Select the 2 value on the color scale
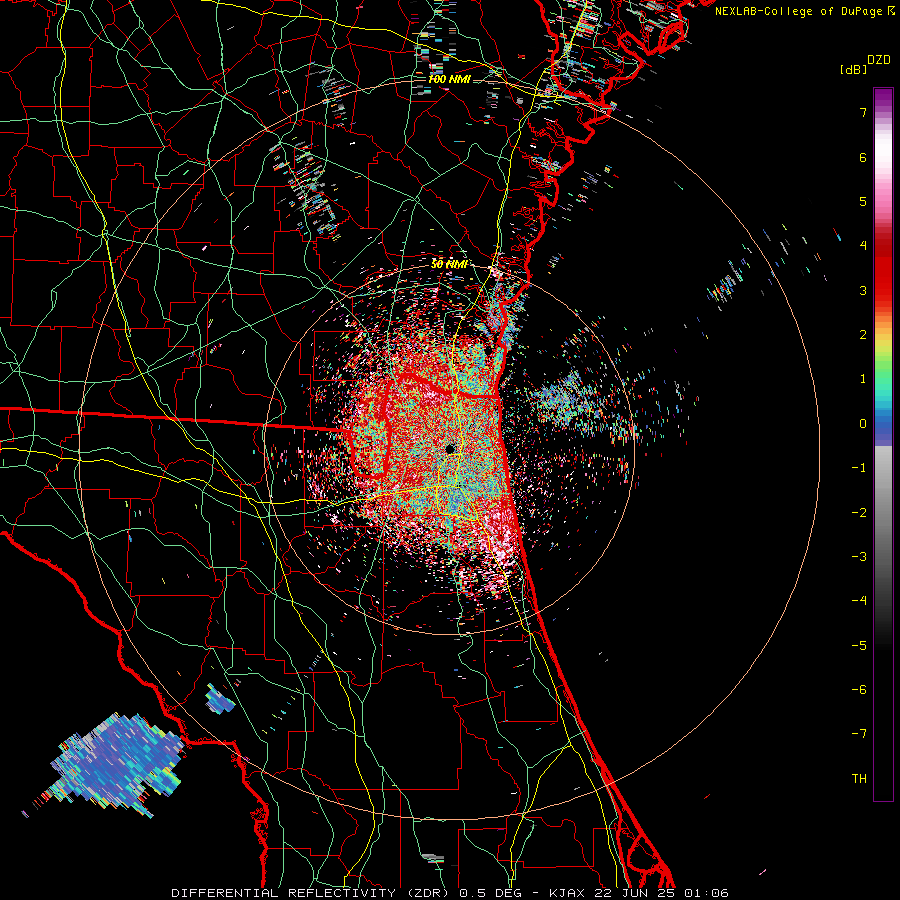This screenshot has width=900, height=900. (863, 335)
